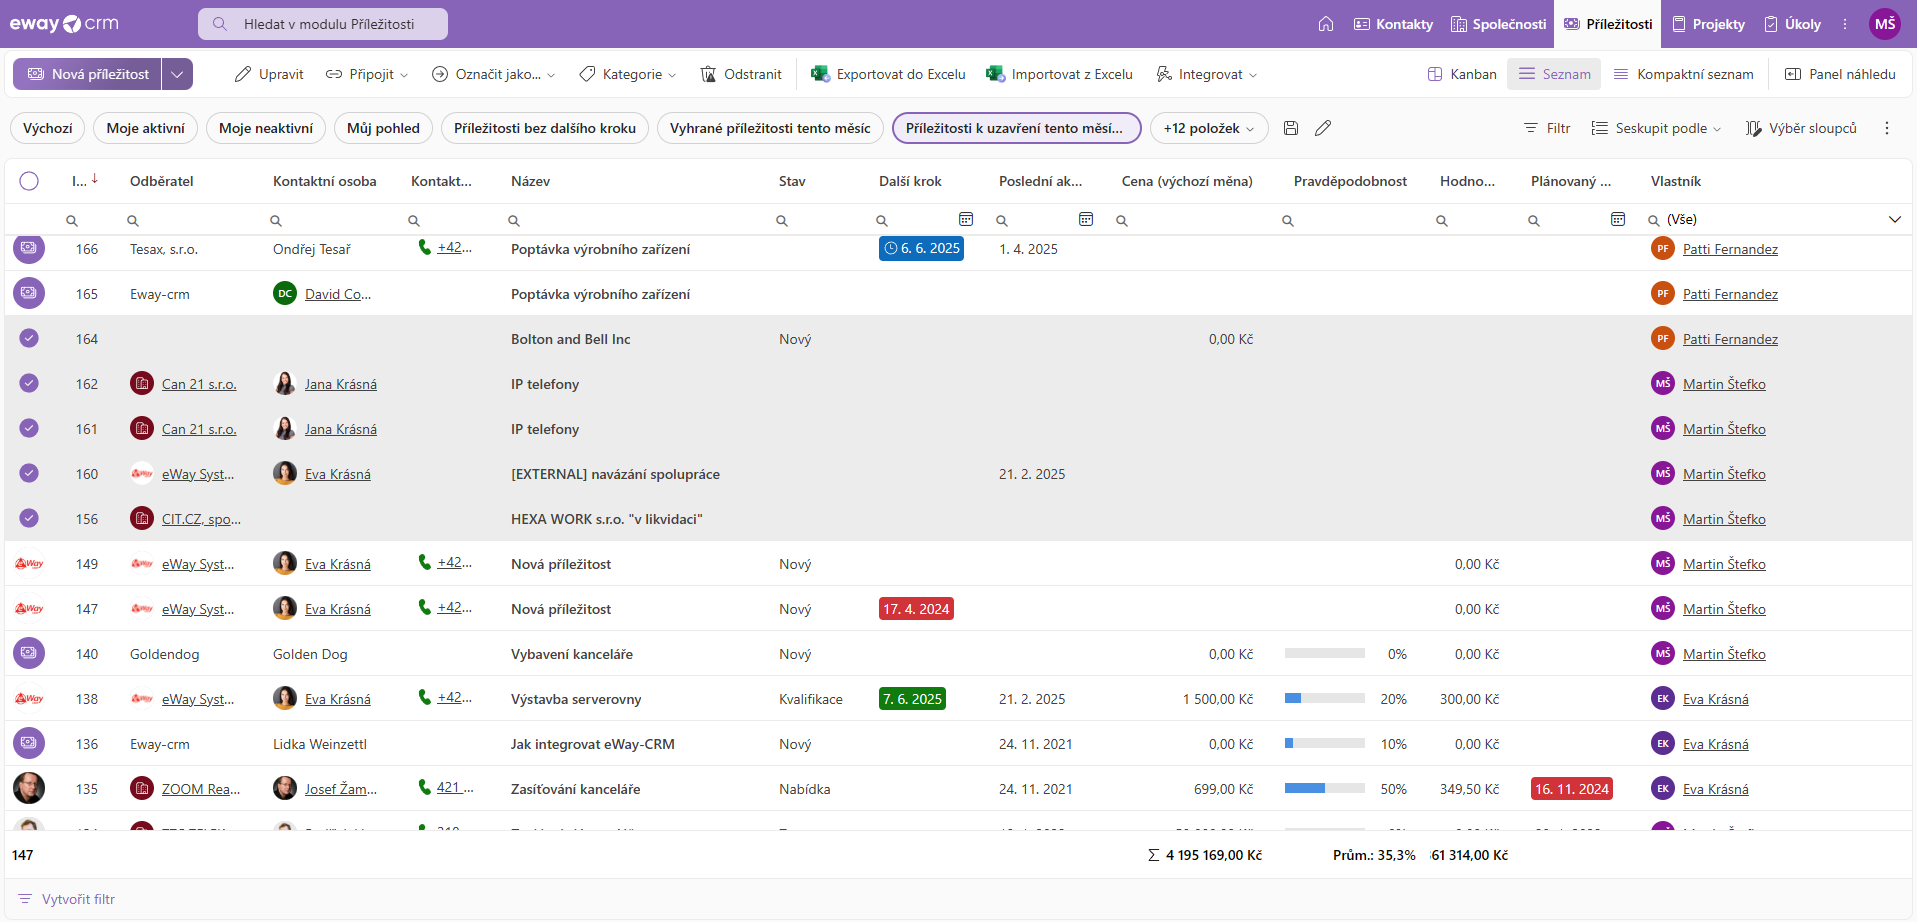
Task: Click the 50% probability bar in row 135
Action: click(1325, 788)
